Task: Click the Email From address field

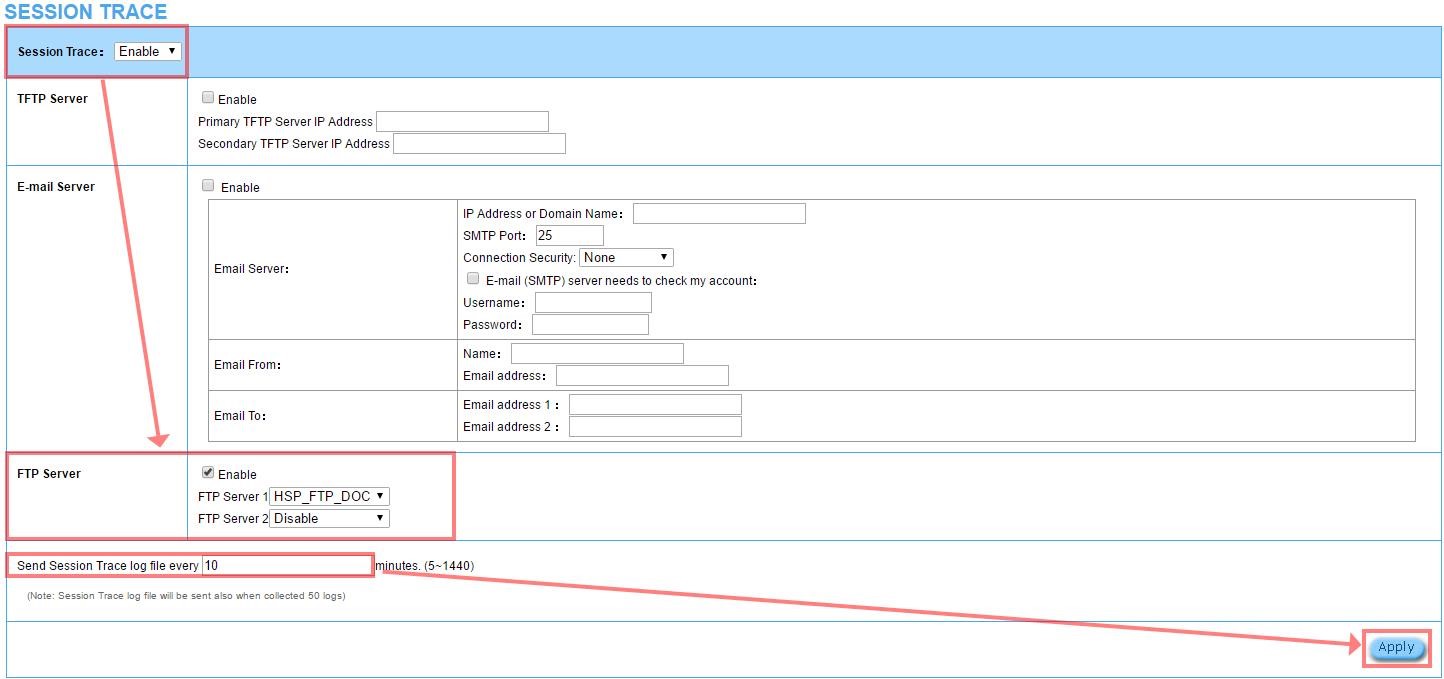Action: click(642, 376)
